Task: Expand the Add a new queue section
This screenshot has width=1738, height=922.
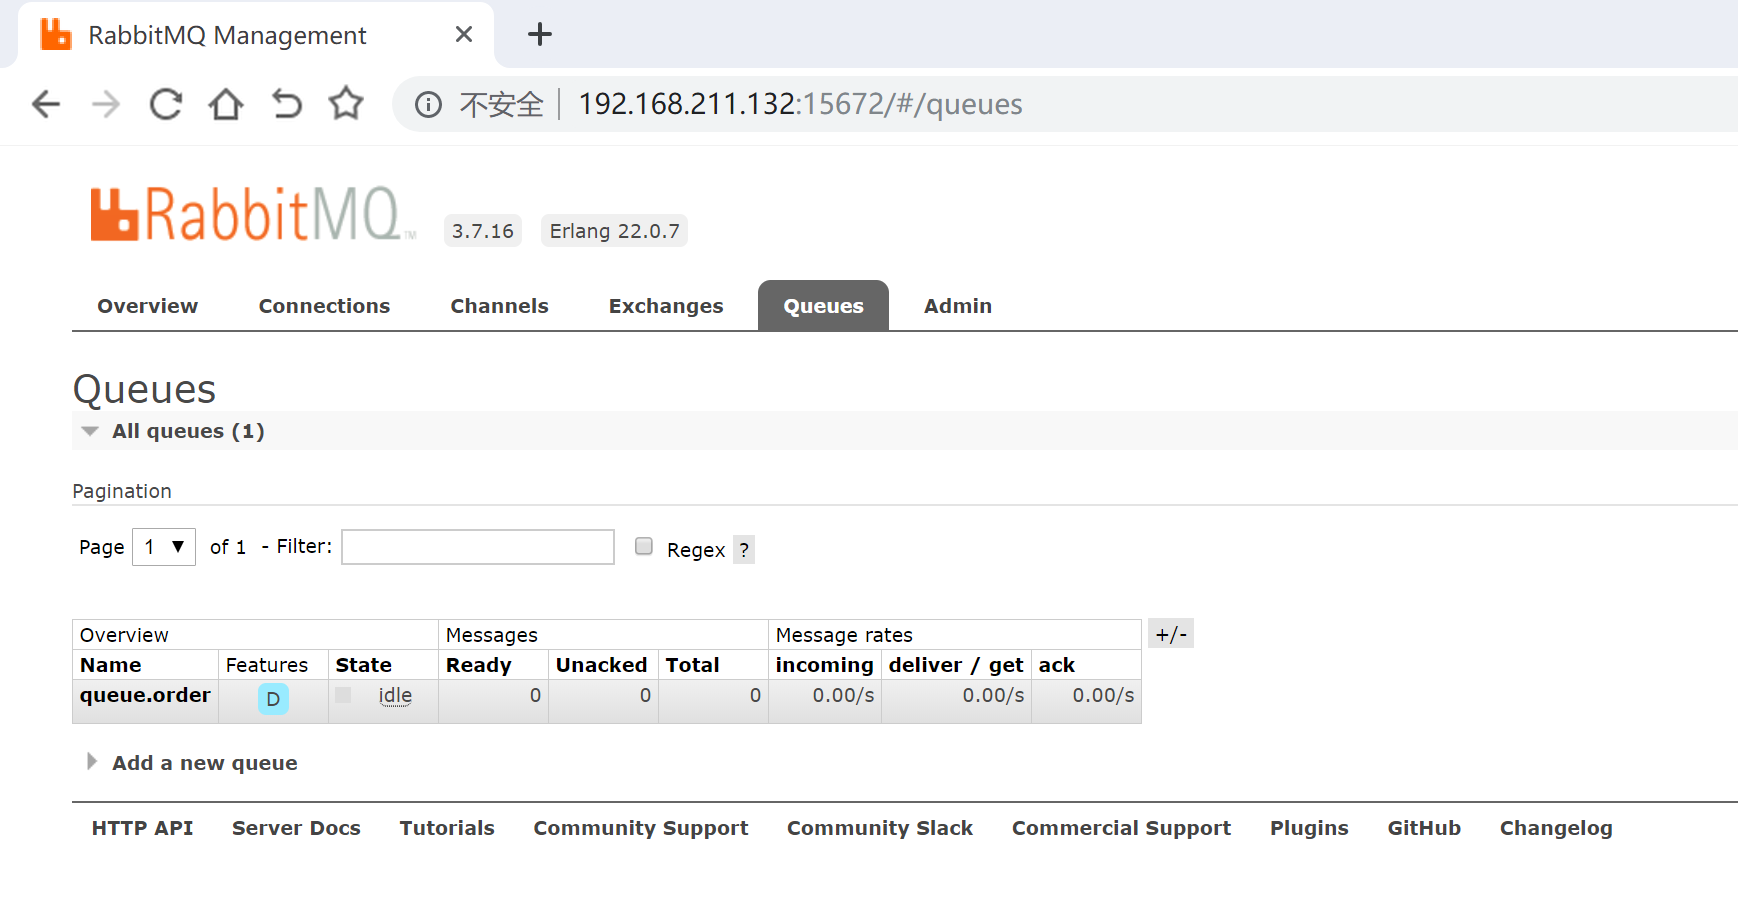Action: tap(205, 763)
